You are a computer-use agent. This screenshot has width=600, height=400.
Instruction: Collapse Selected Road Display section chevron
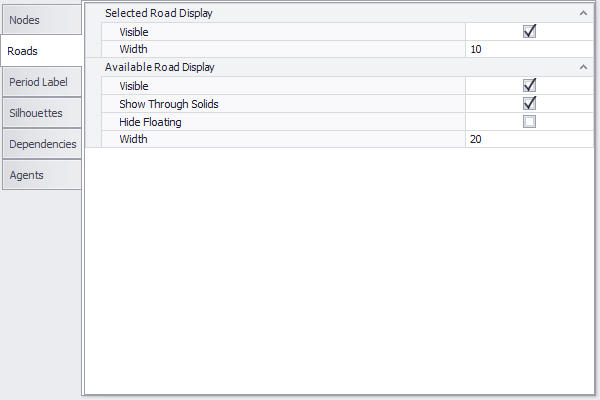582,13
